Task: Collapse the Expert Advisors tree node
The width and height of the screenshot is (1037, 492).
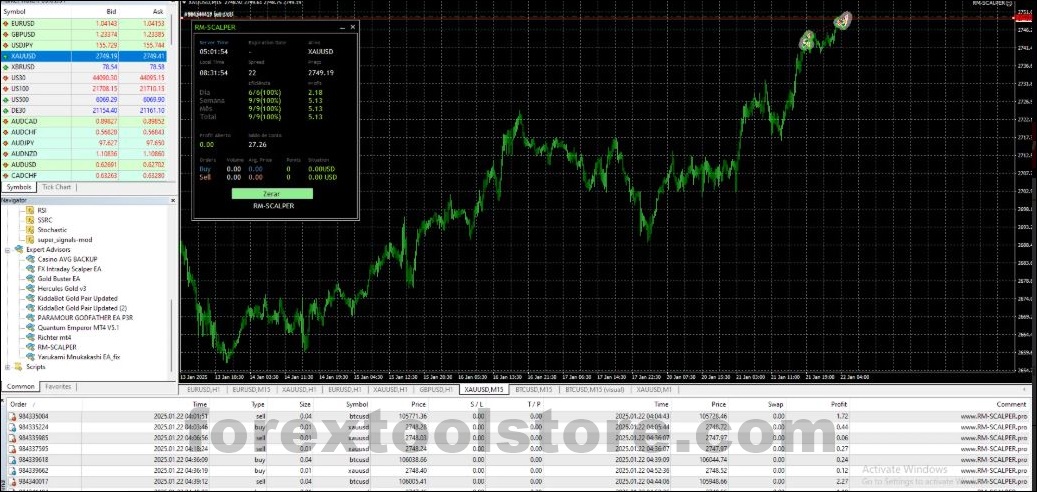Action: pos(7,250)
